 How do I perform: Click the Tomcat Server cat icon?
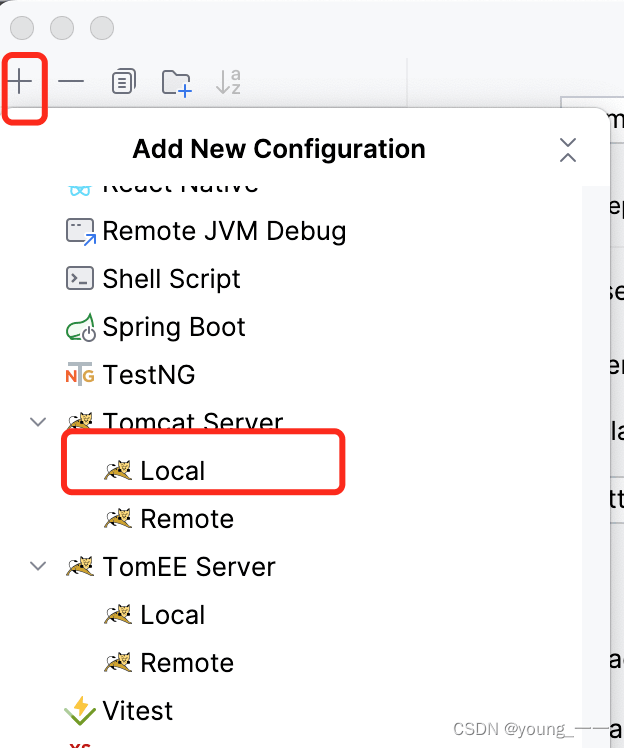point(80,421)
